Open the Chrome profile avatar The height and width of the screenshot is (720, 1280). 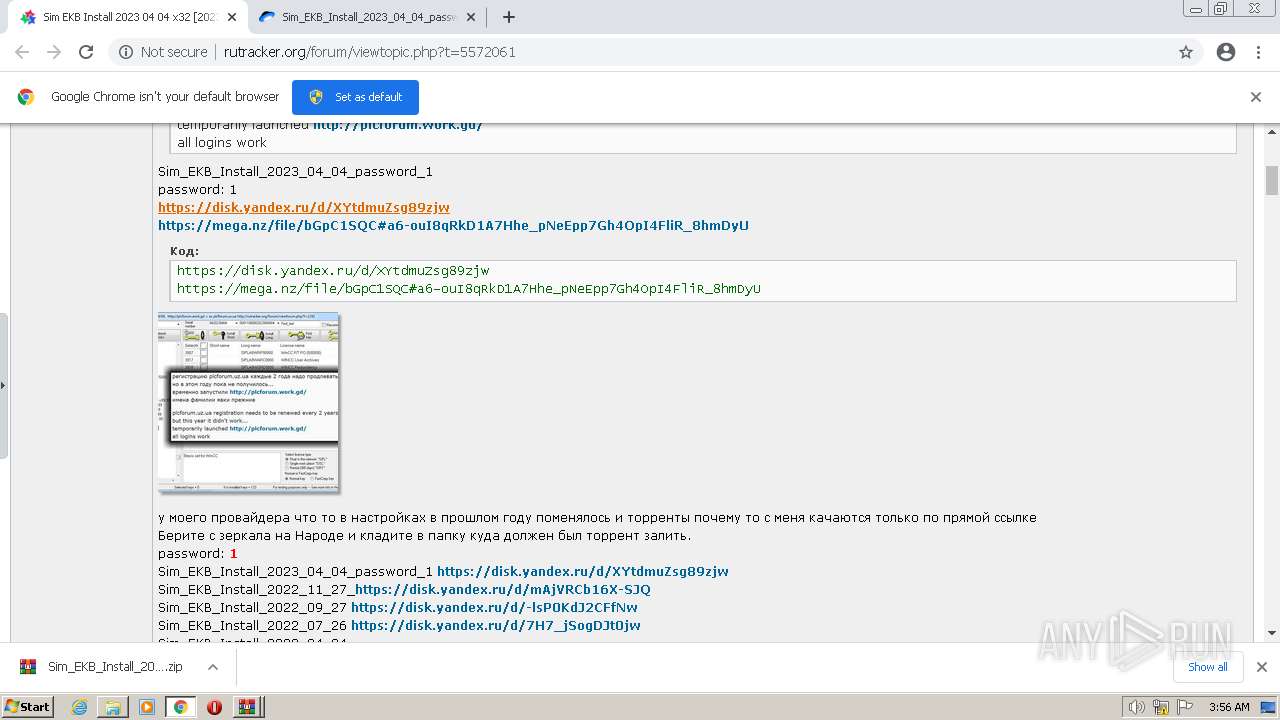(1226, 52)
